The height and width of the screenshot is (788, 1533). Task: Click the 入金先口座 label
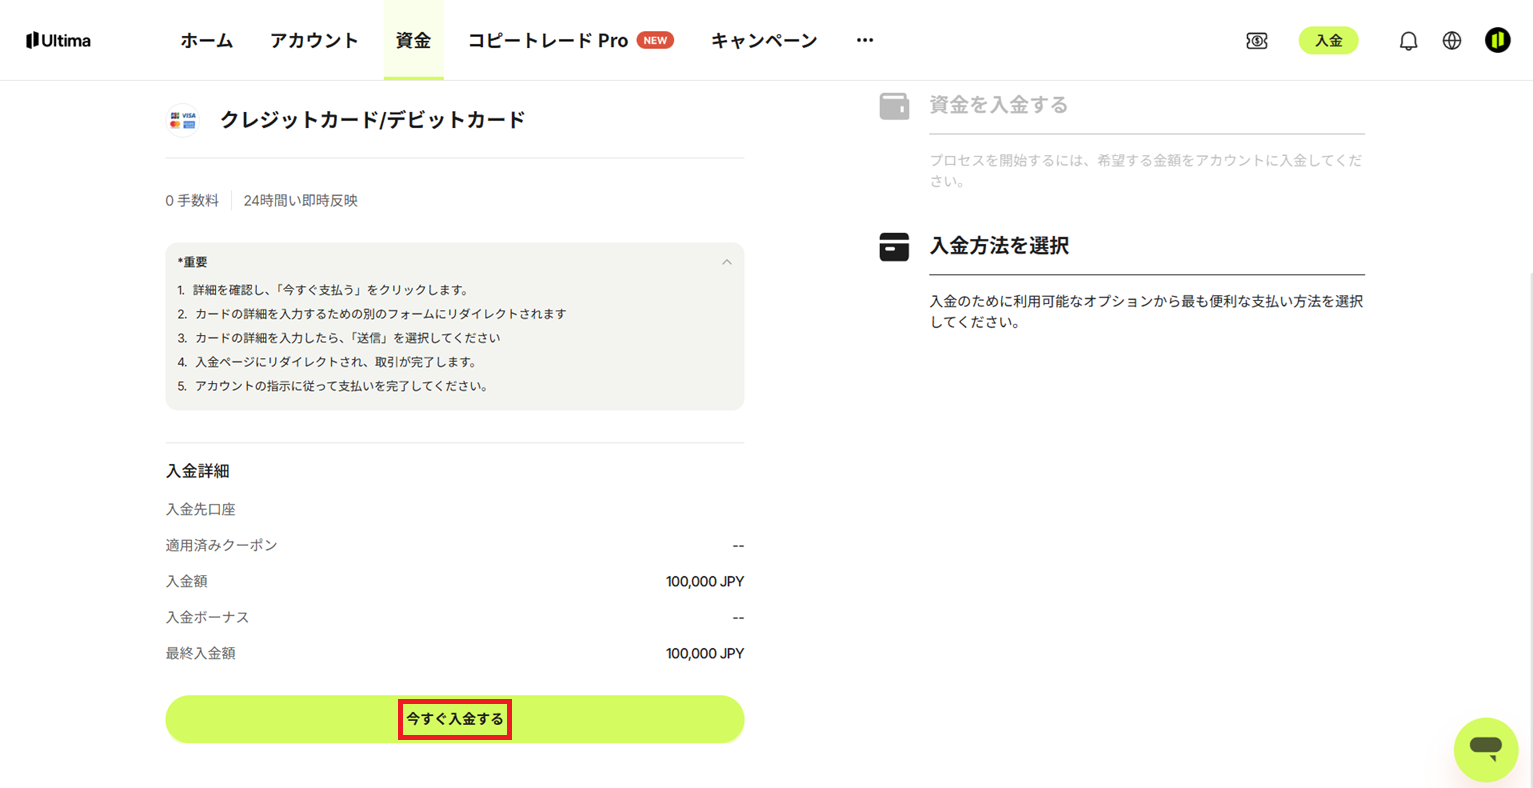tap(200, 510)
